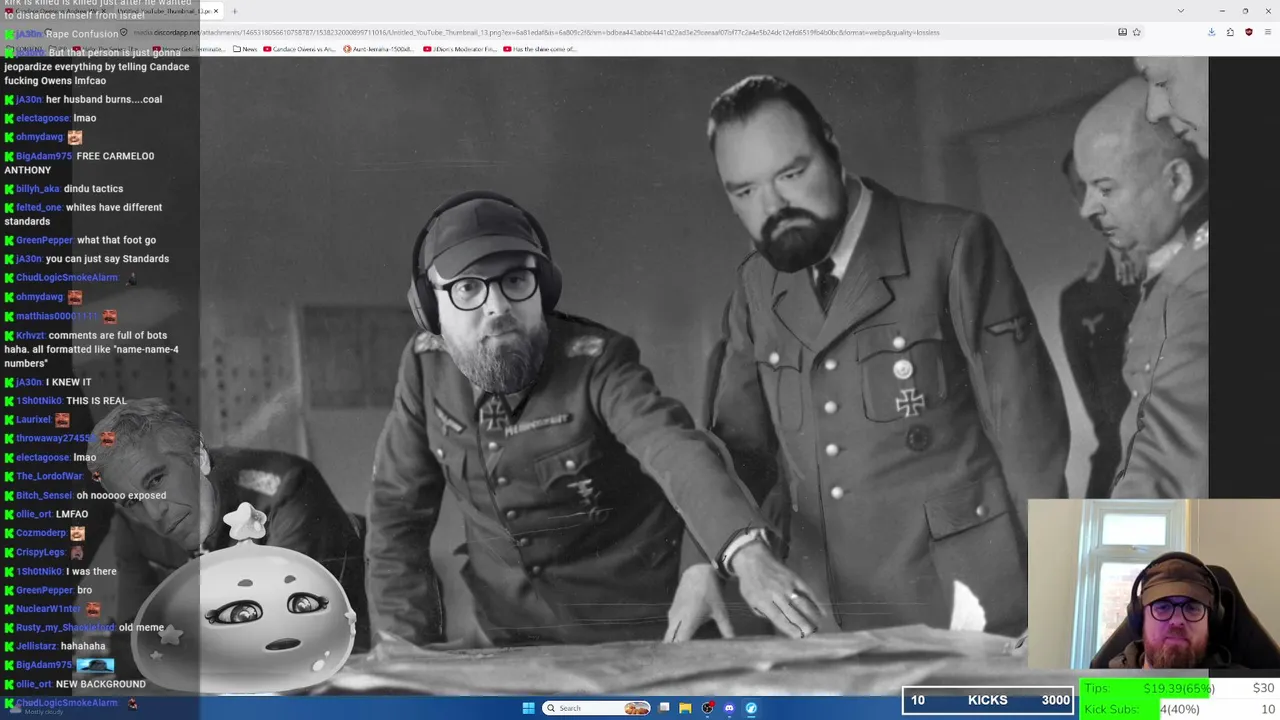
Task: Open the JiDion's Moderator Fin... bookmark
Action: (x=459, y=49)
